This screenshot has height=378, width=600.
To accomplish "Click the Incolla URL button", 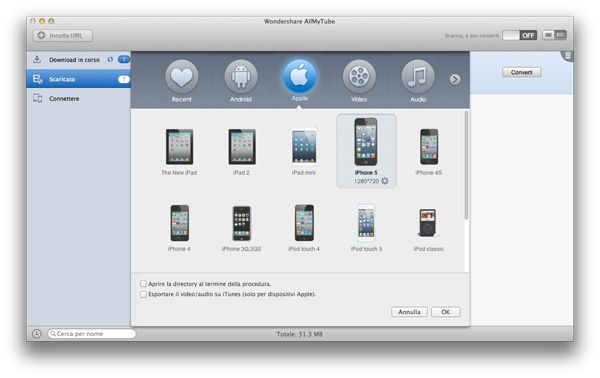I will (62, 36).
